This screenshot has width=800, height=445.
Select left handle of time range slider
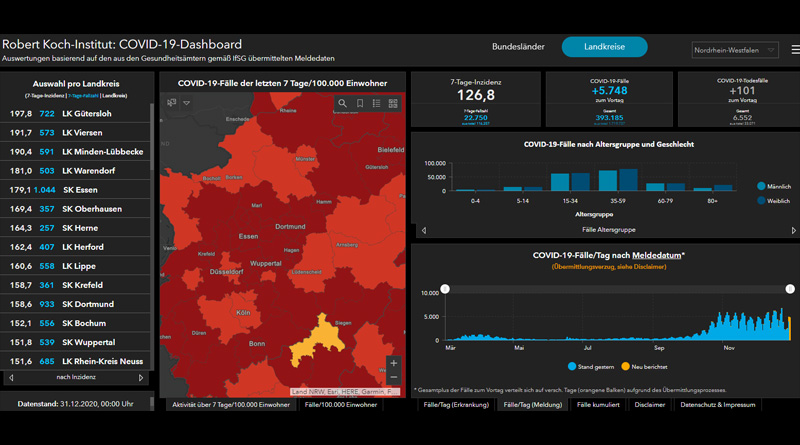click(x=445, y=289)
